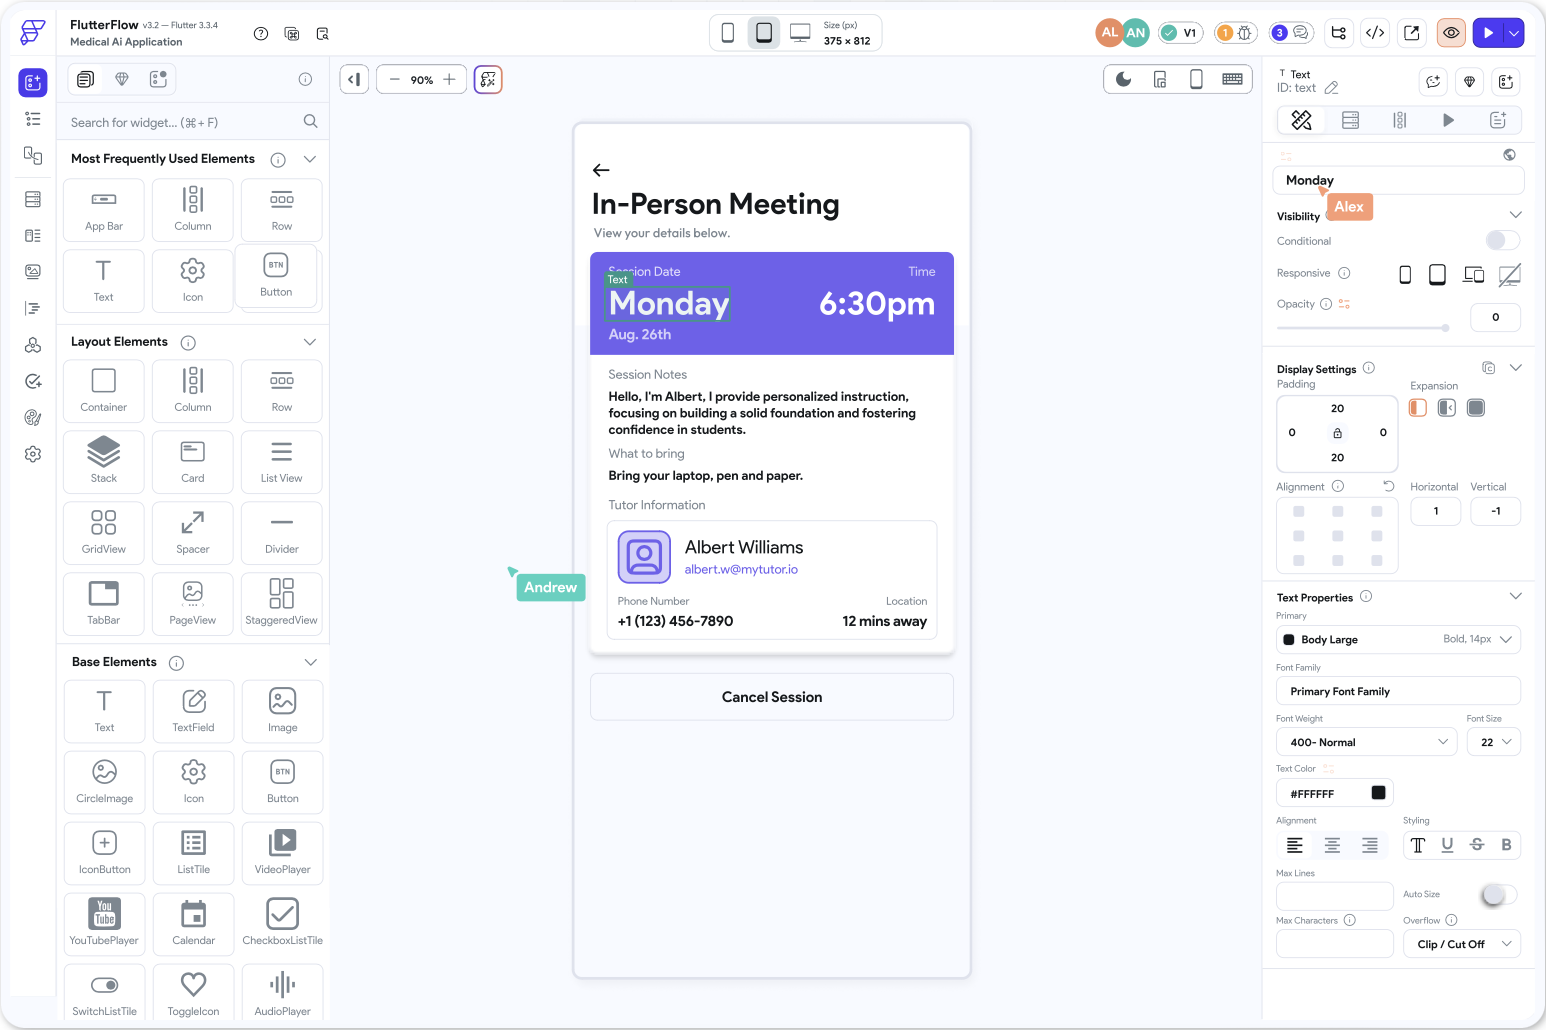Click the albert.w@mytutor.io email link
1546x1030 pixels.
(741, 569)
